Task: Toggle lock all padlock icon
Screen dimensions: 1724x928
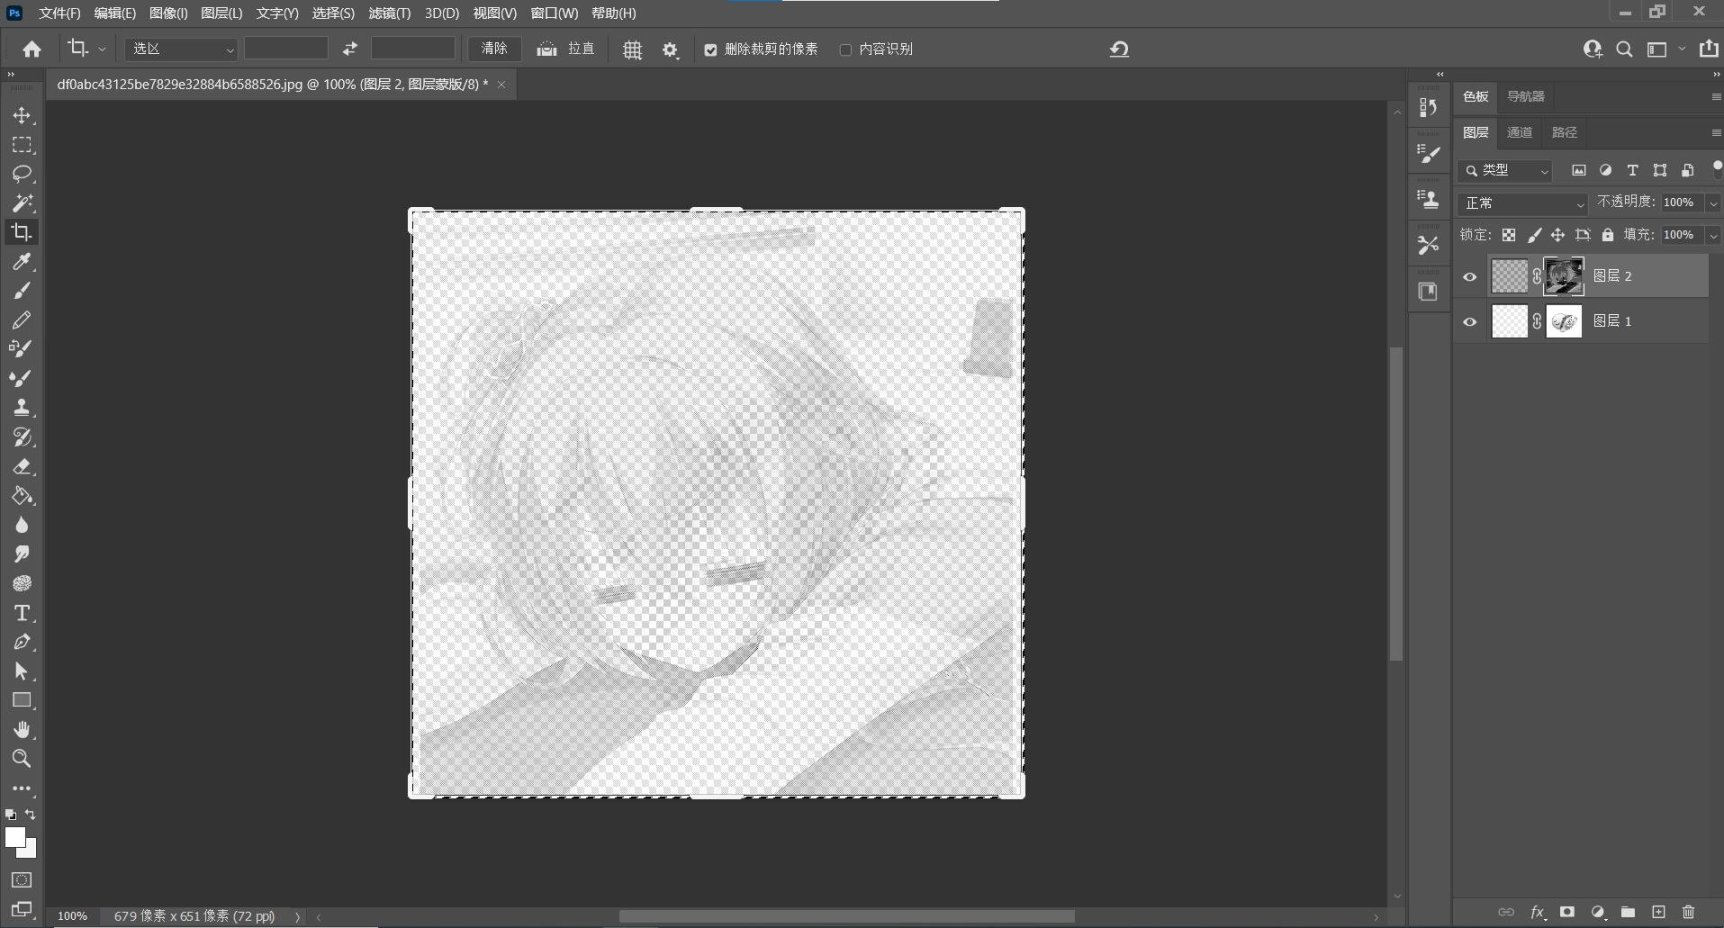Action: 1607,235
